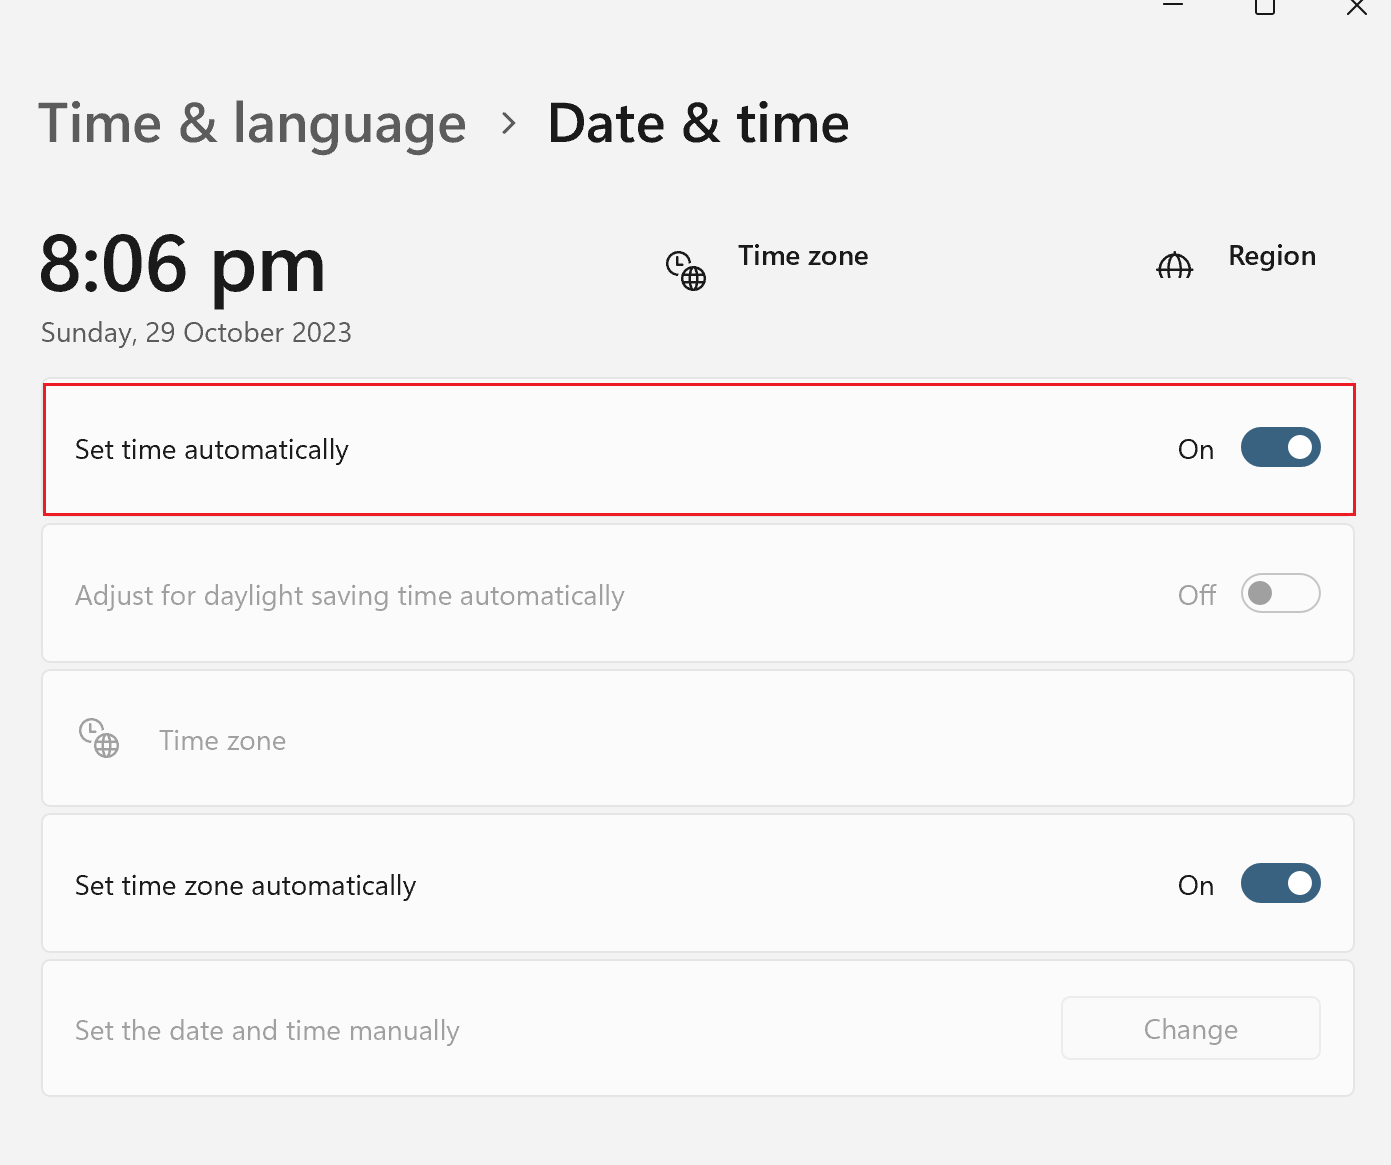Click the highlighted Set time automatically row

point(697,449)
